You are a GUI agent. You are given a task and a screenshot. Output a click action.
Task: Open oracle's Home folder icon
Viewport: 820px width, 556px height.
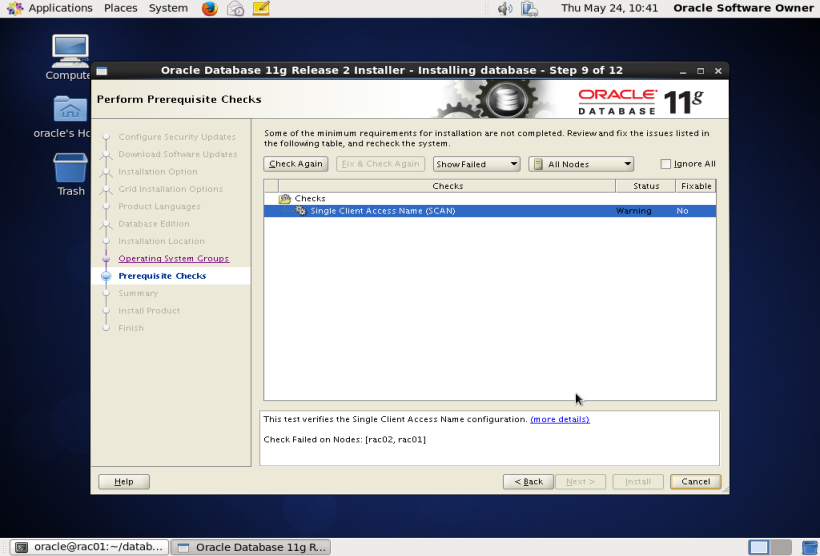[69, 110]
